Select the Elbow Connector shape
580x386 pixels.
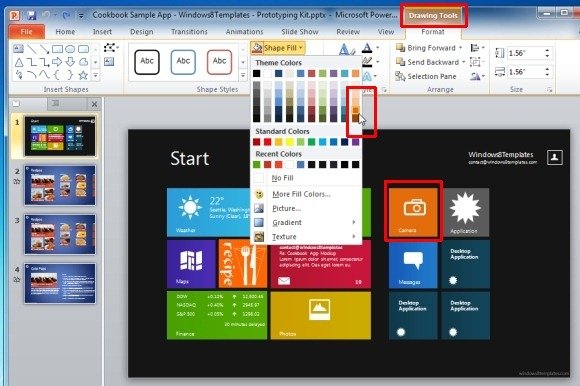[x=32, y=62]
